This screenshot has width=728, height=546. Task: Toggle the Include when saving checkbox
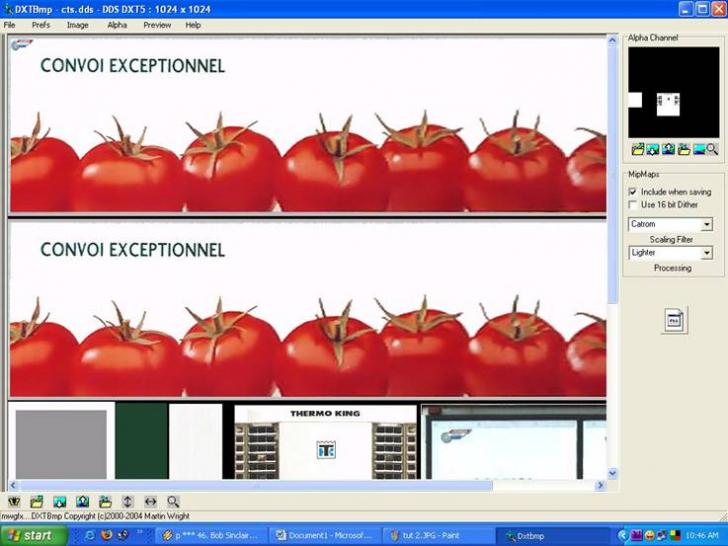point(633,191)
